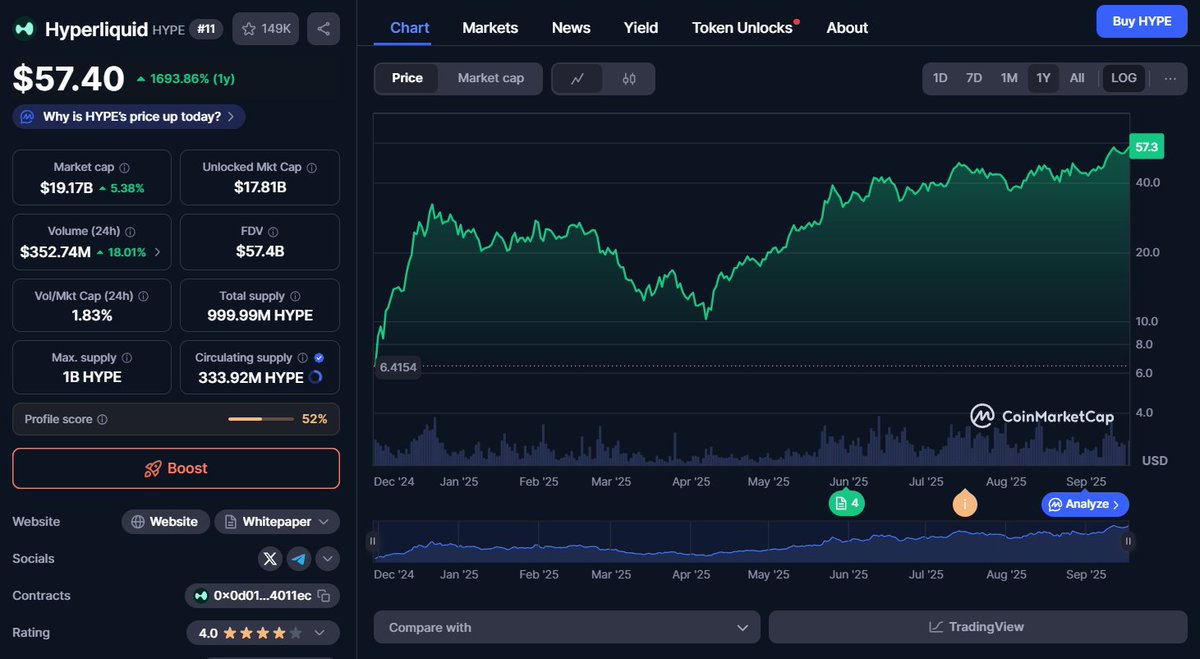Toggle the LOG scale button
Screen dimensions: 1200x659
tap(1124, 78)
